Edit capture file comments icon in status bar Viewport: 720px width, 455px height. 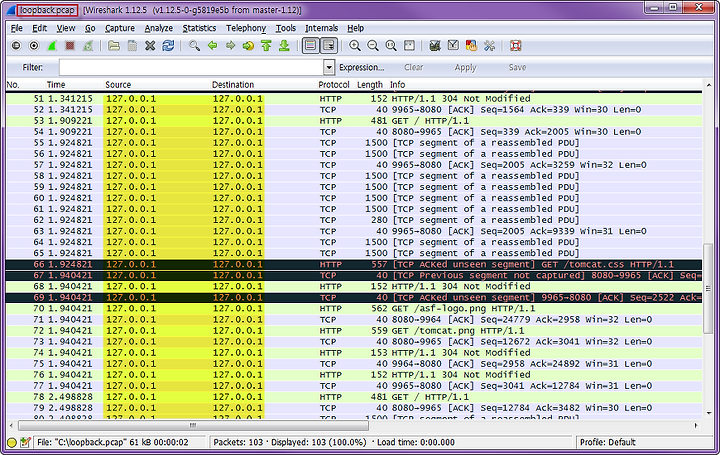25,443
